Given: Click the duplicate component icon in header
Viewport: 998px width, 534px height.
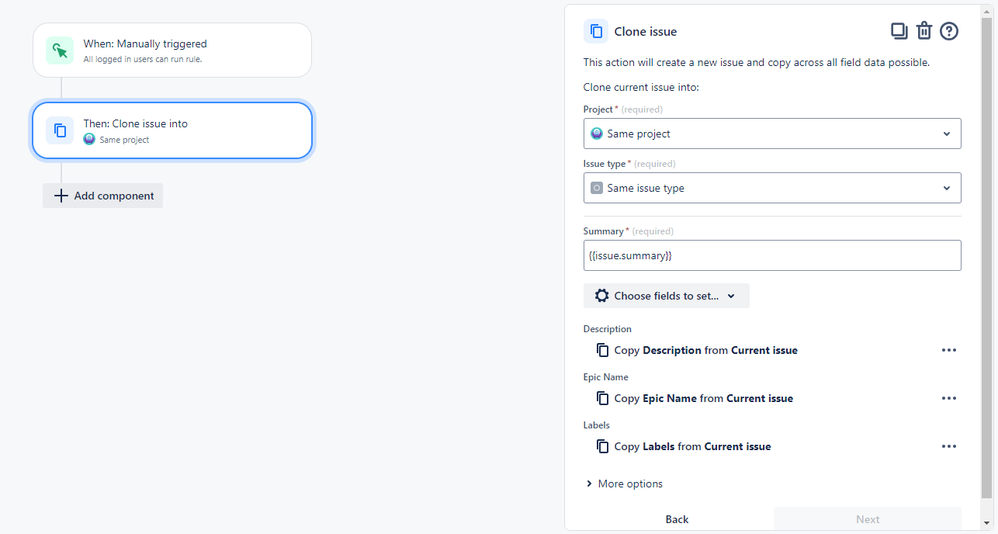Looking at the screenshot, I should point(898,31).
